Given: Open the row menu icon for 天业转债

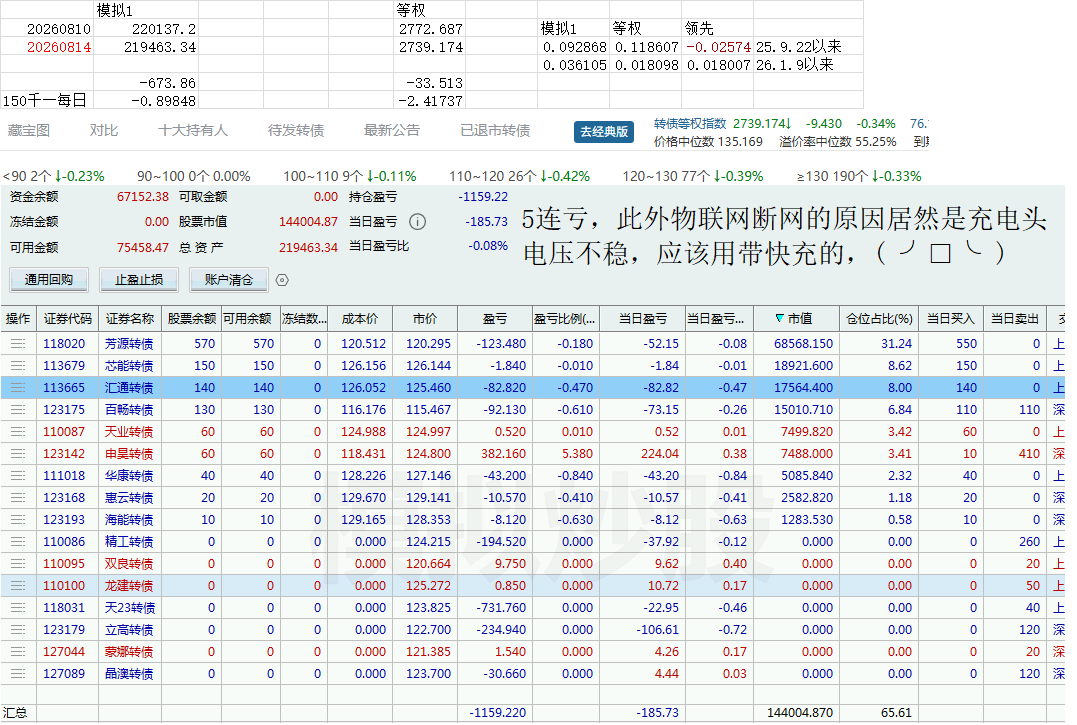Looking at the screenshot, I should (x=18, y=431).
